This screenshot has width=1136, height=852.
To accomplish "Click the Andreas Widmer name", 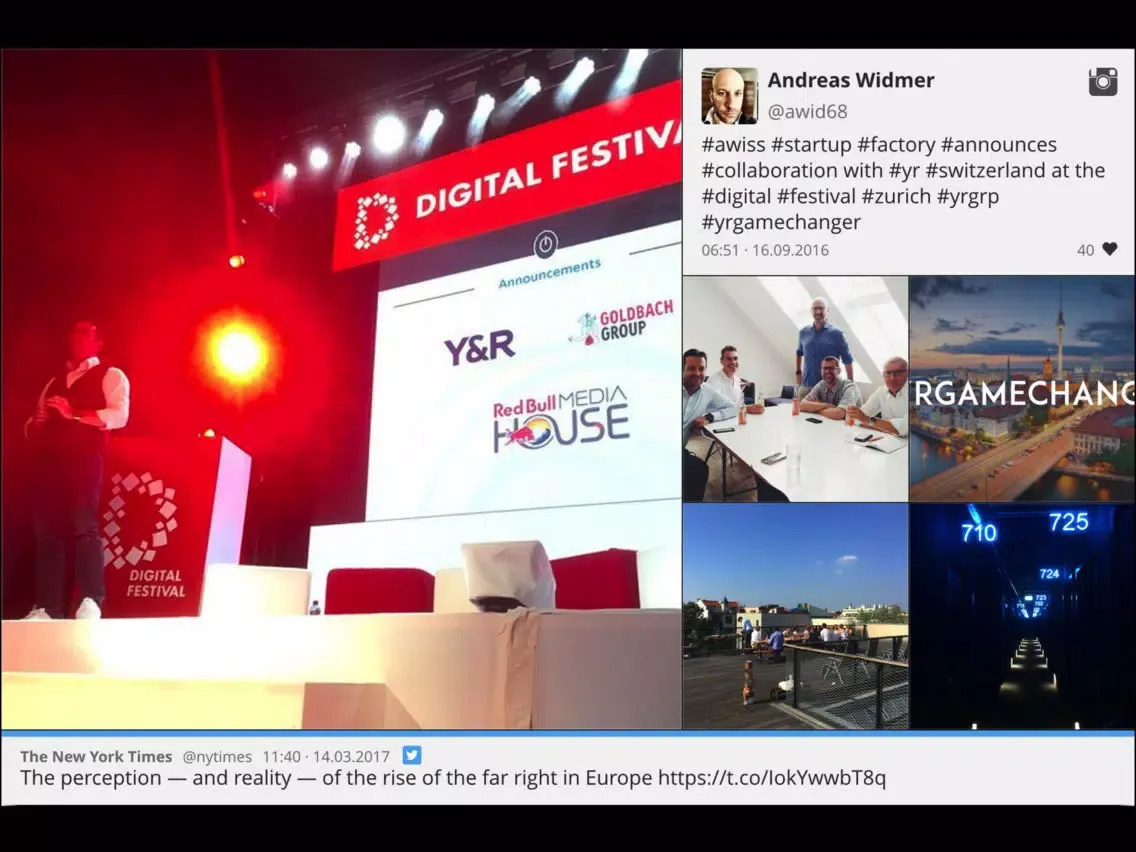I will click(x=851, y=80).
